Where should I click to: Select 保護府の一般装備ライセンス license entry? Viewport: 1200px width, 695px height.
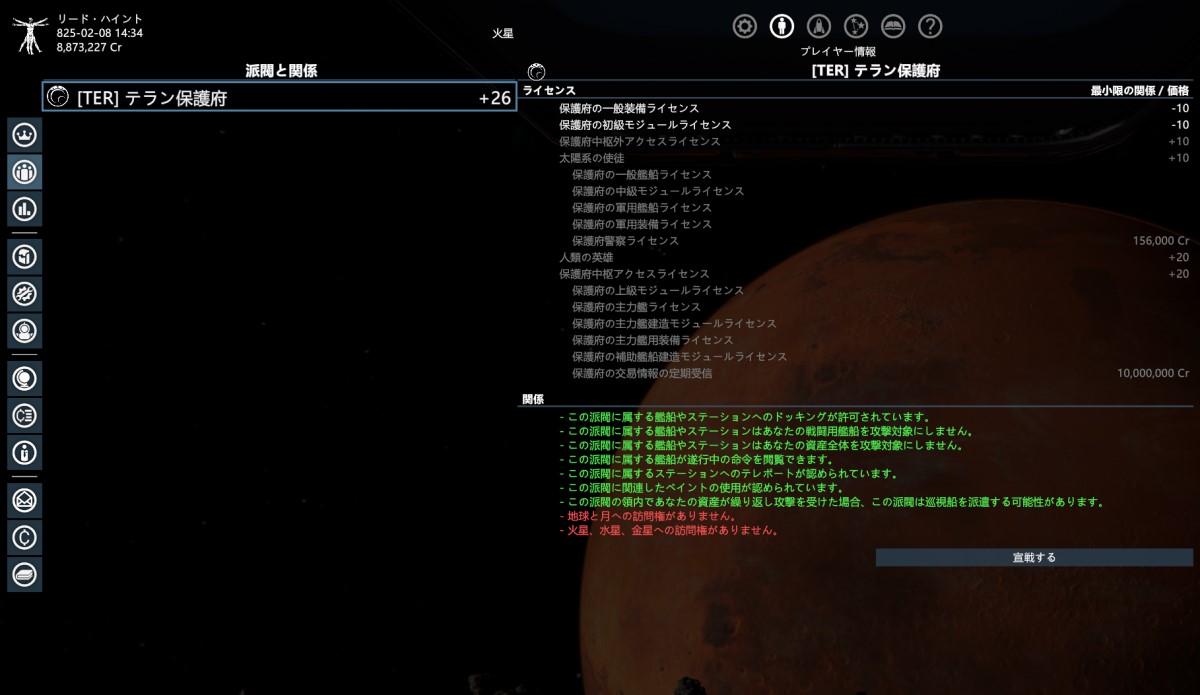[x=628, y=108]
